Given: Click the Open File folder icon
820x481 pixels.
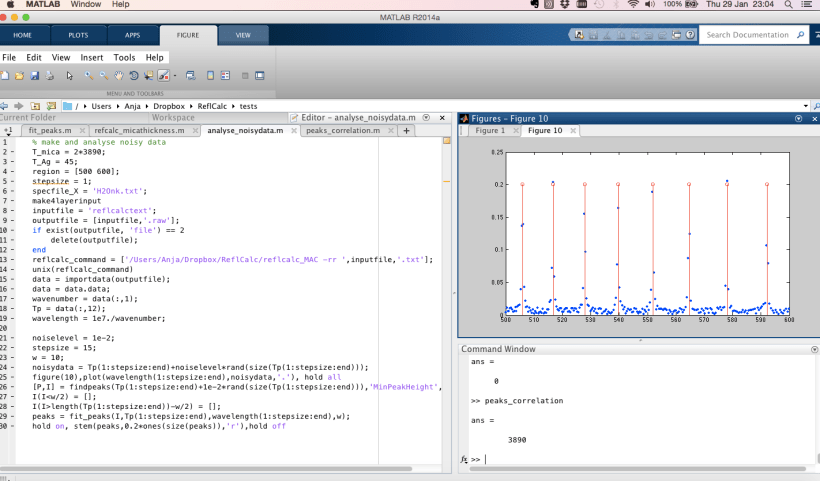Looking at the screenshot, I should point(19,76).
